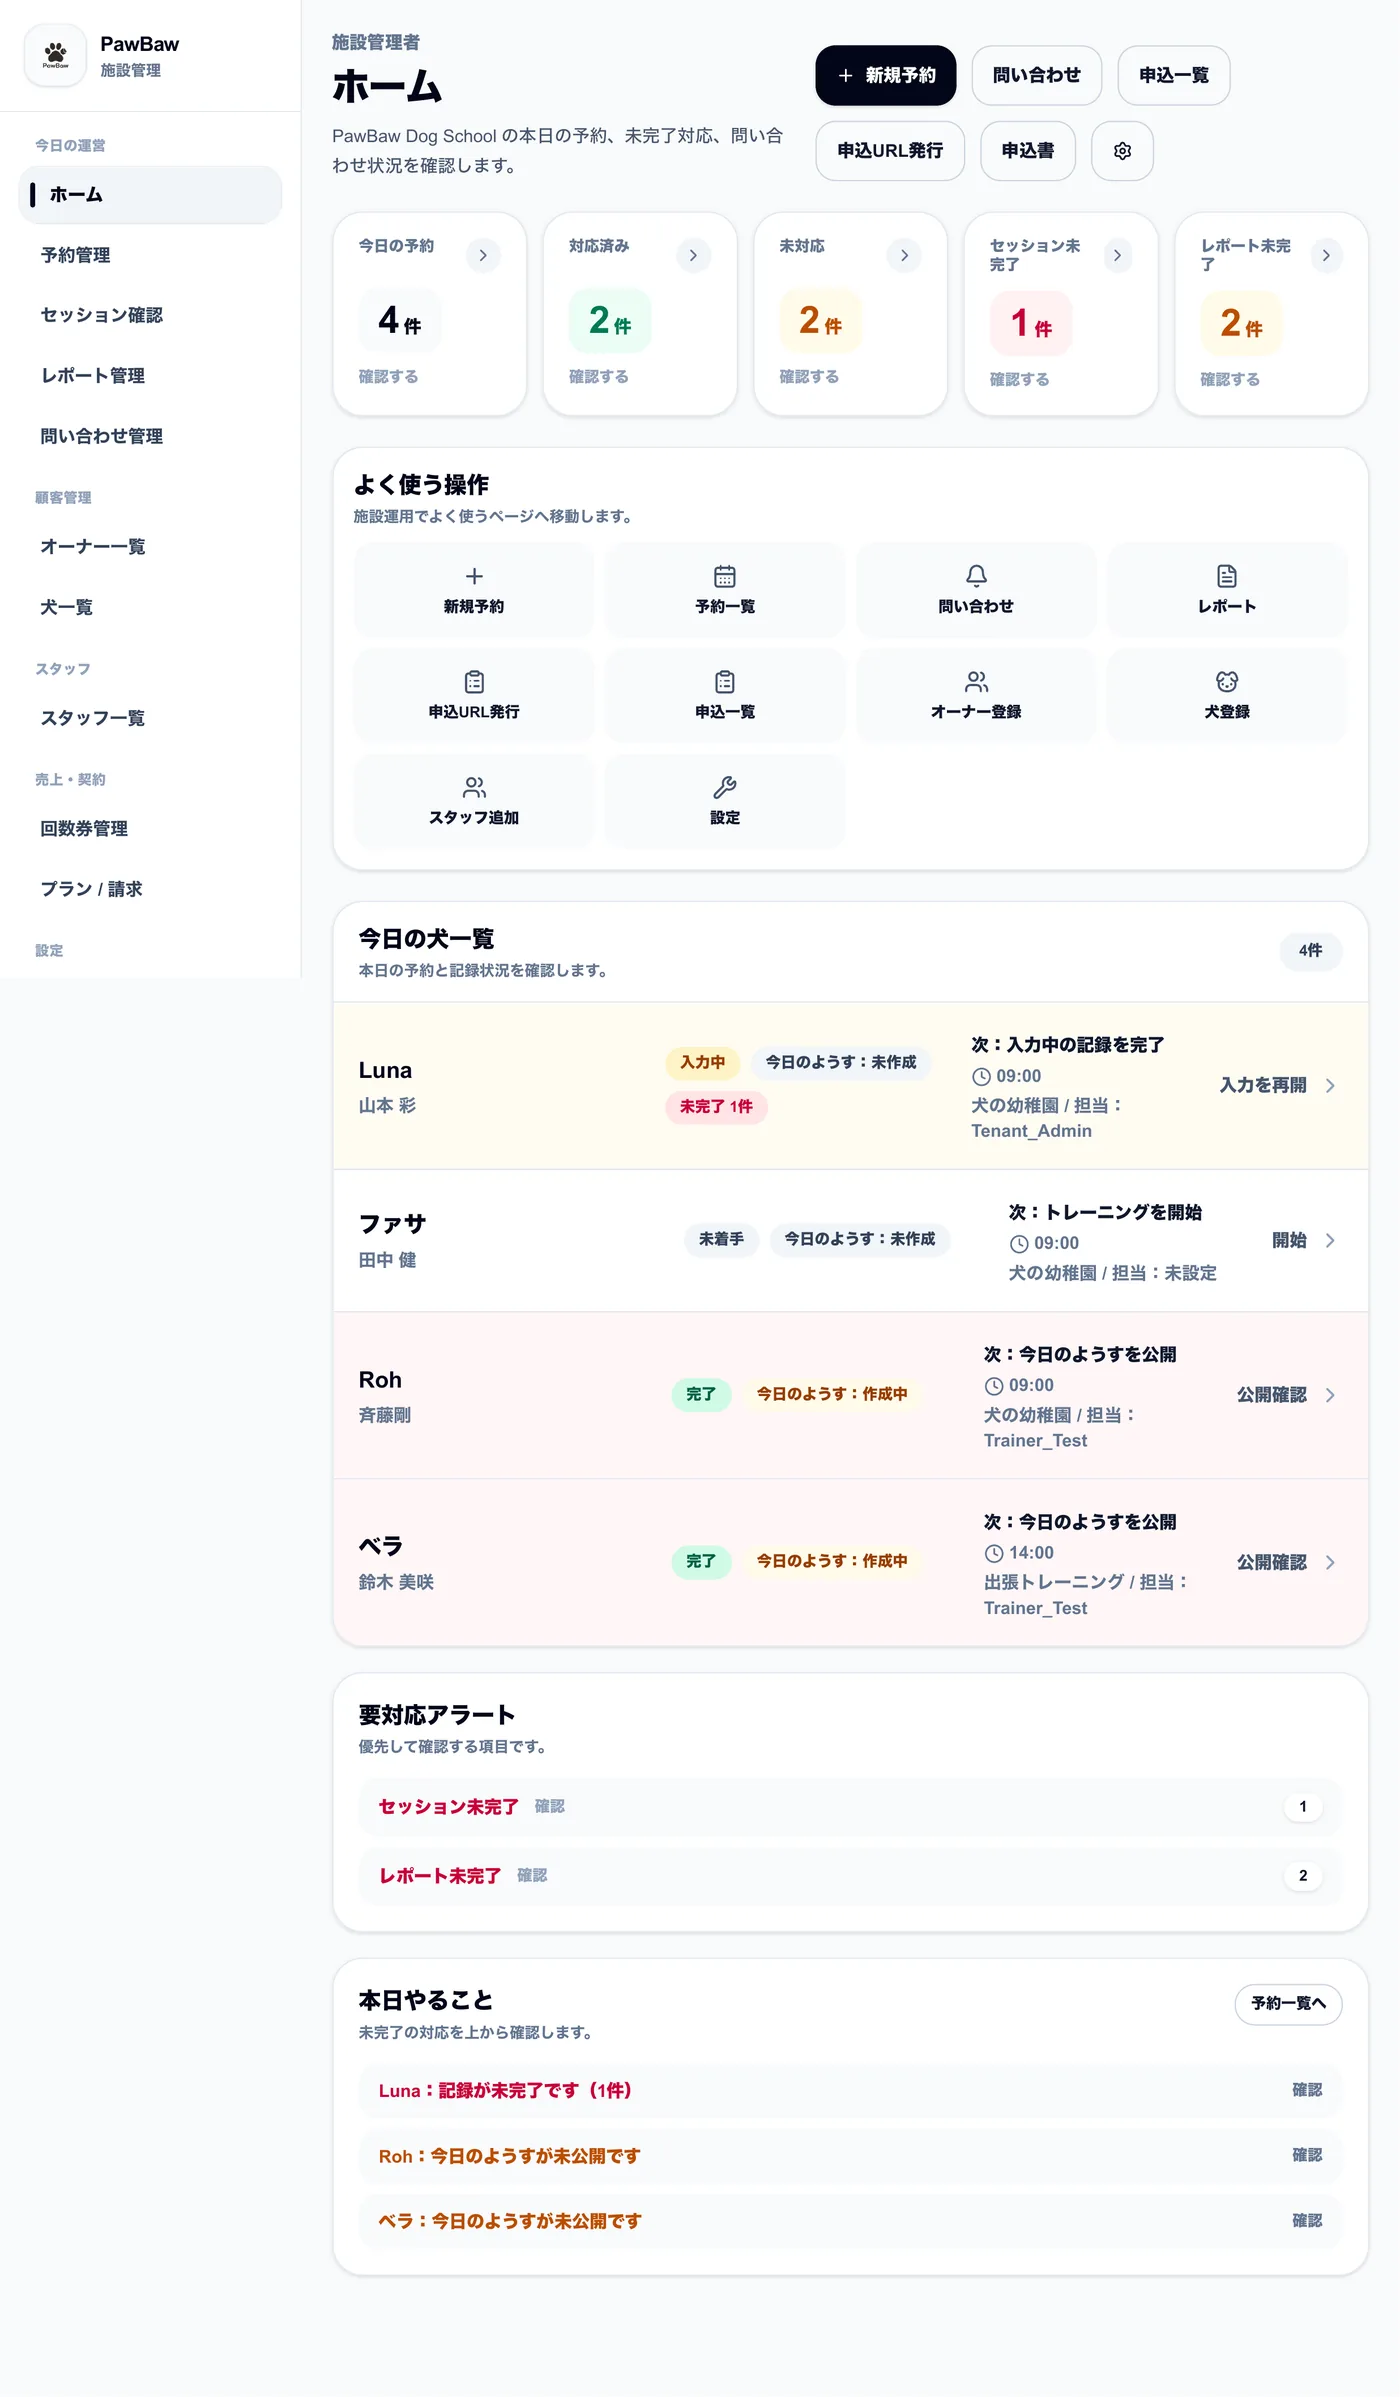Click the clock icon in Luna's row

(x=981, y=1077)
